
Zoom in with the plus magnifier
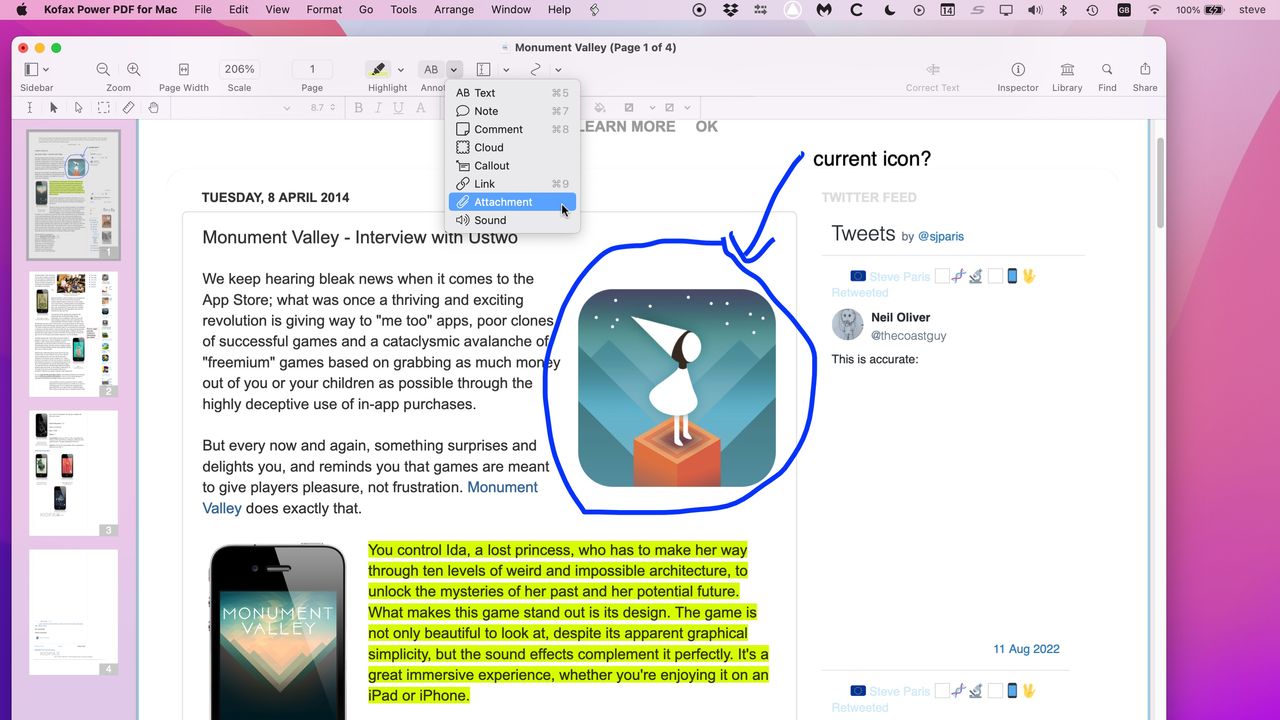point(133,69)
